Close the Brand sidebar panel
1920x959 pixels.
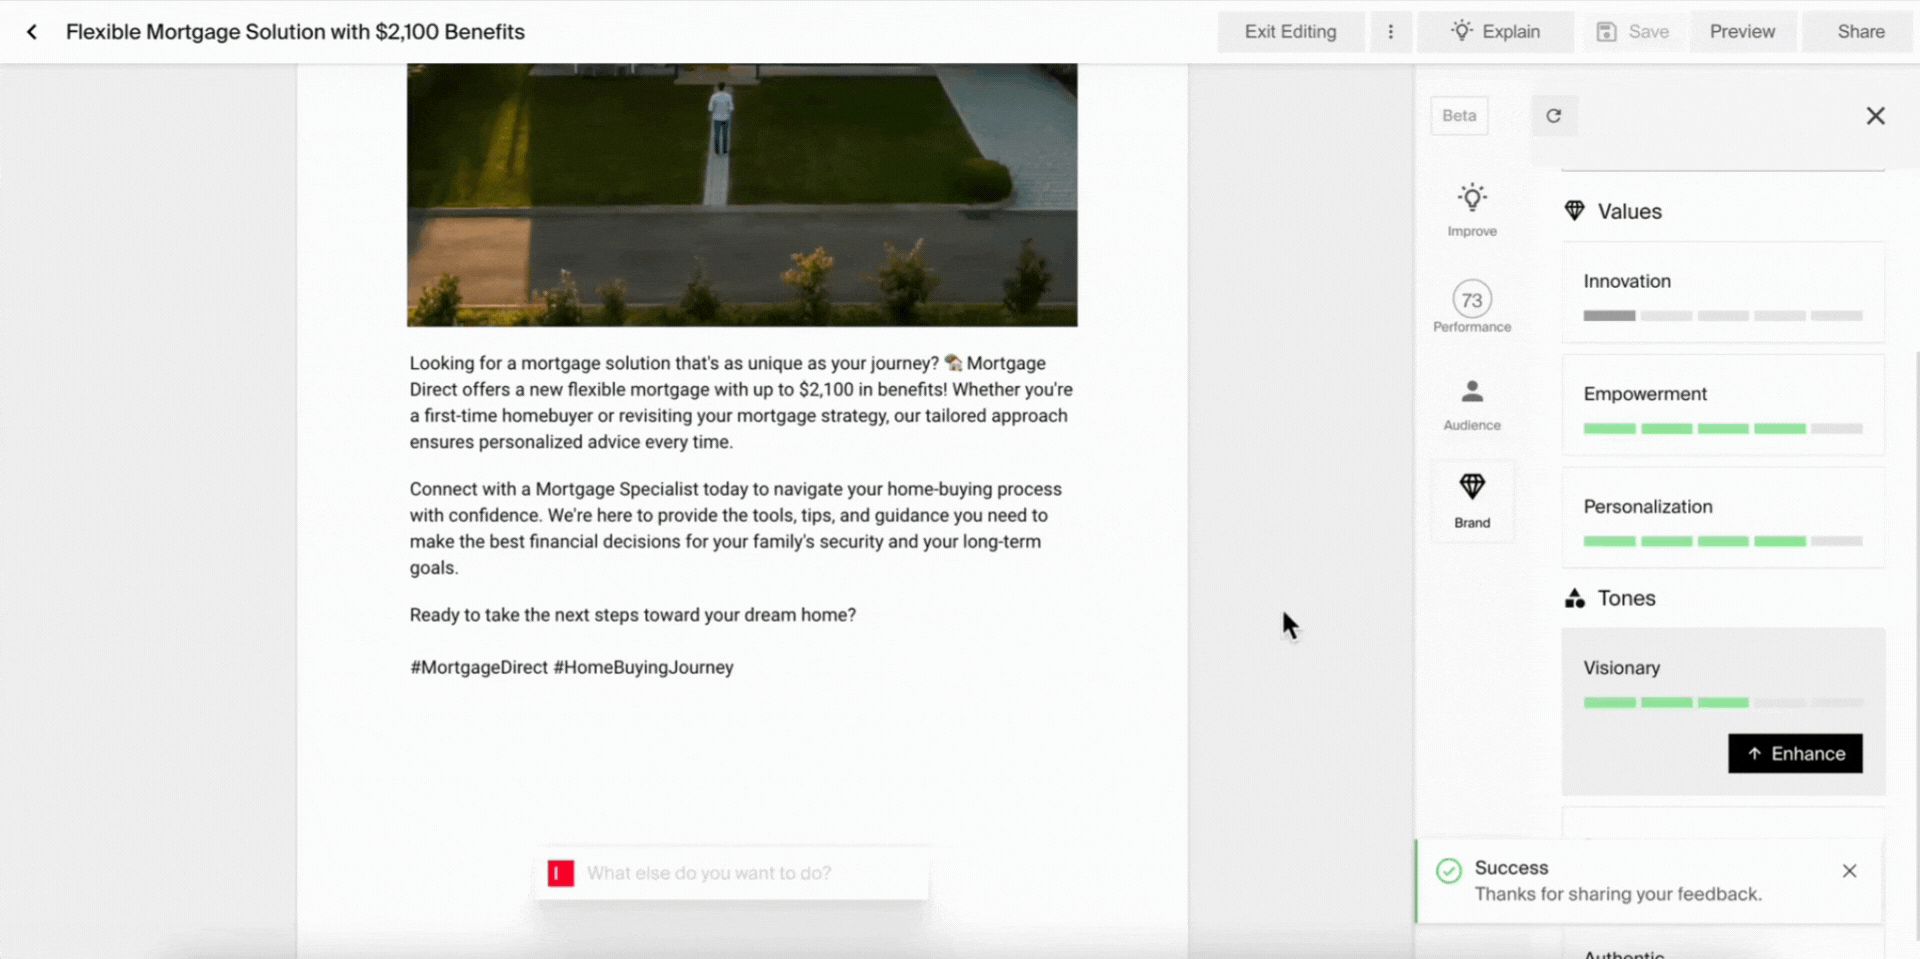click(1875, 115)
